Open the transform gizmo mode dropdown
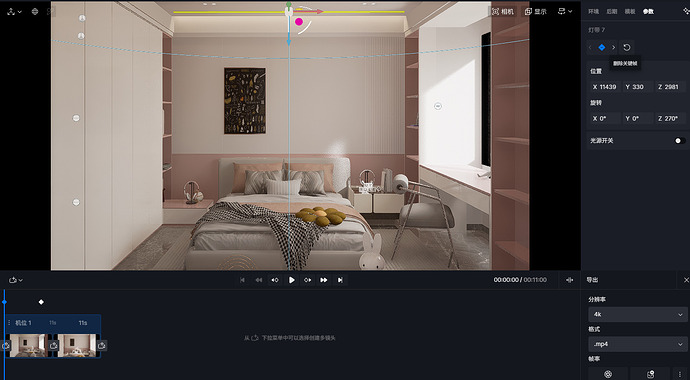Viewport: 690px width, 380px height. coord(15,12)
